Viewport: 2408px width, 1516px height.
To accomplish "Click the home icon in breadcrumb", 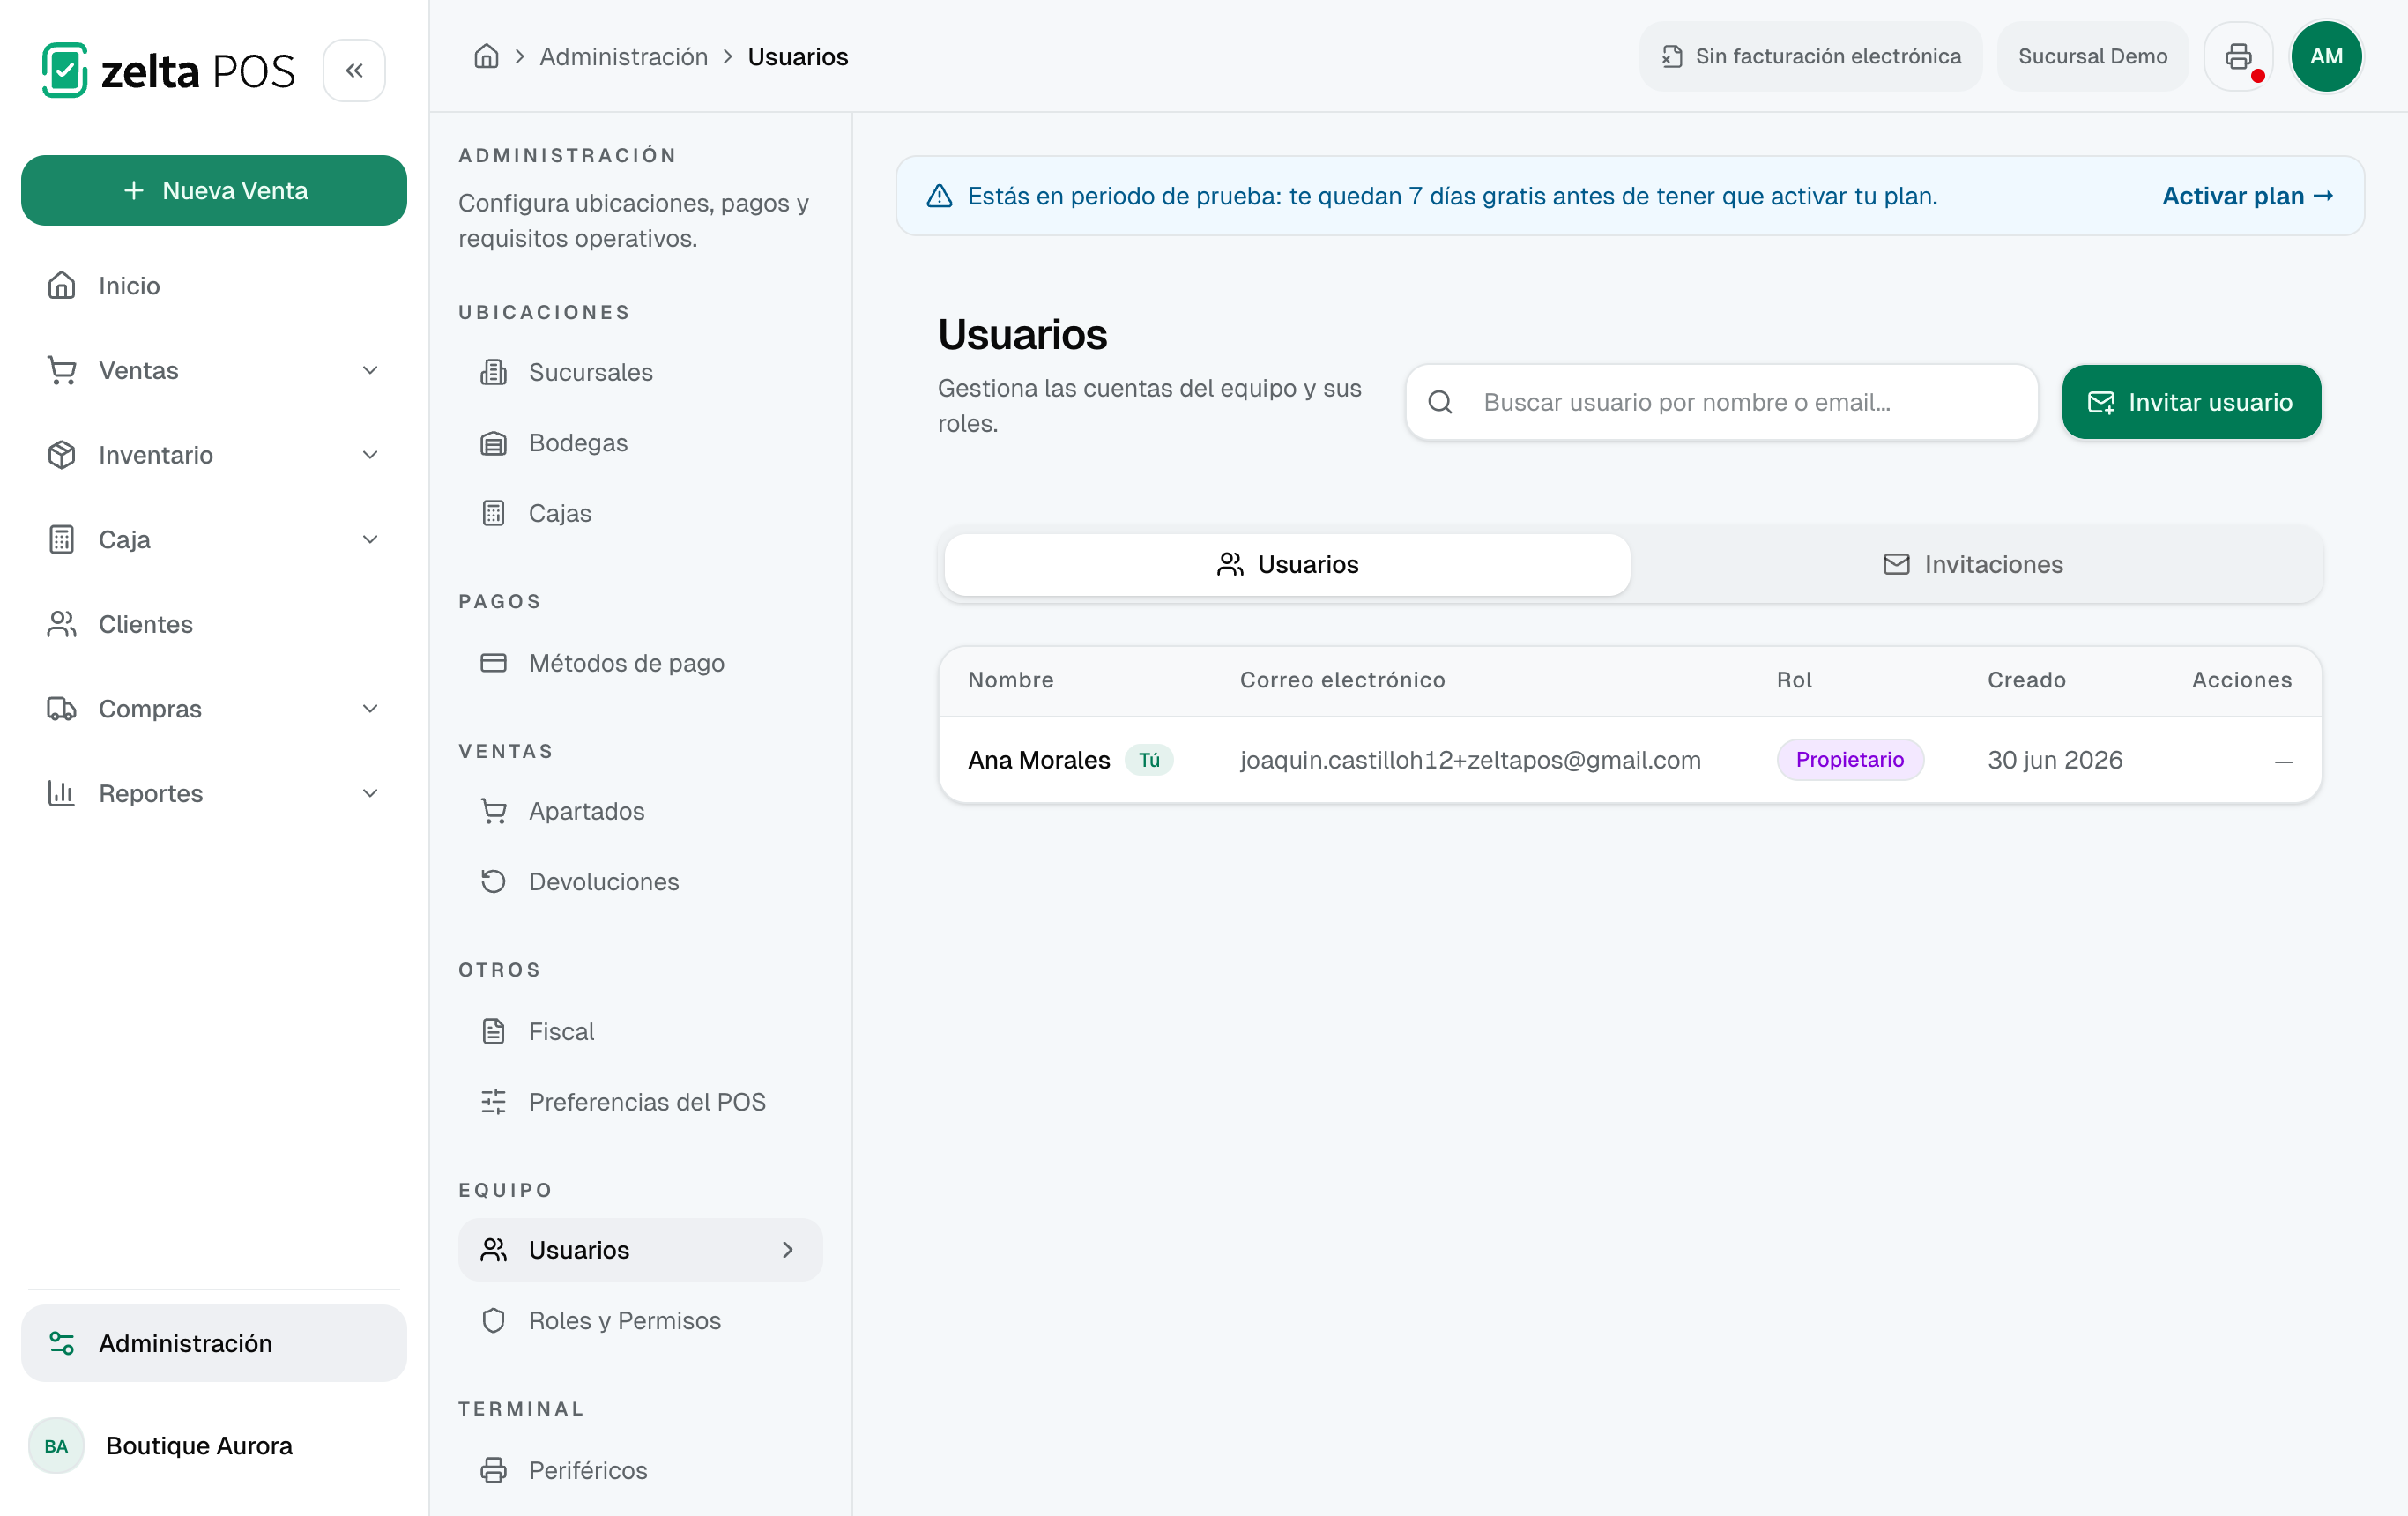I will coord(486,56).
